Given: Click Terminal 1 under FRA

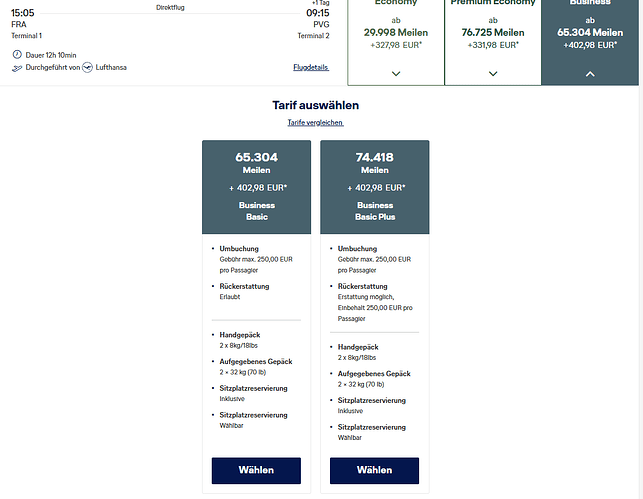Looking at the screenshot, I should (x=26, y=36).
